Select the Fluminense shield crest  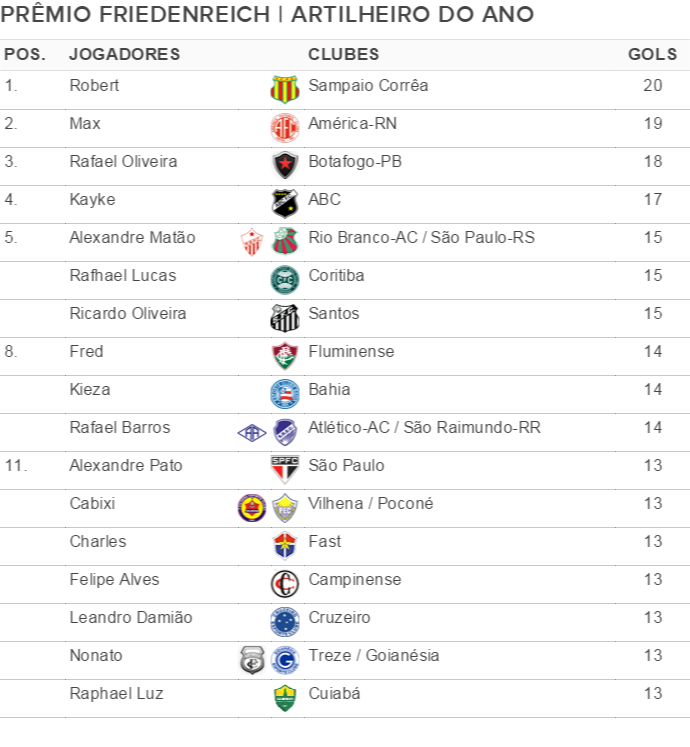[x=285, y=355]
